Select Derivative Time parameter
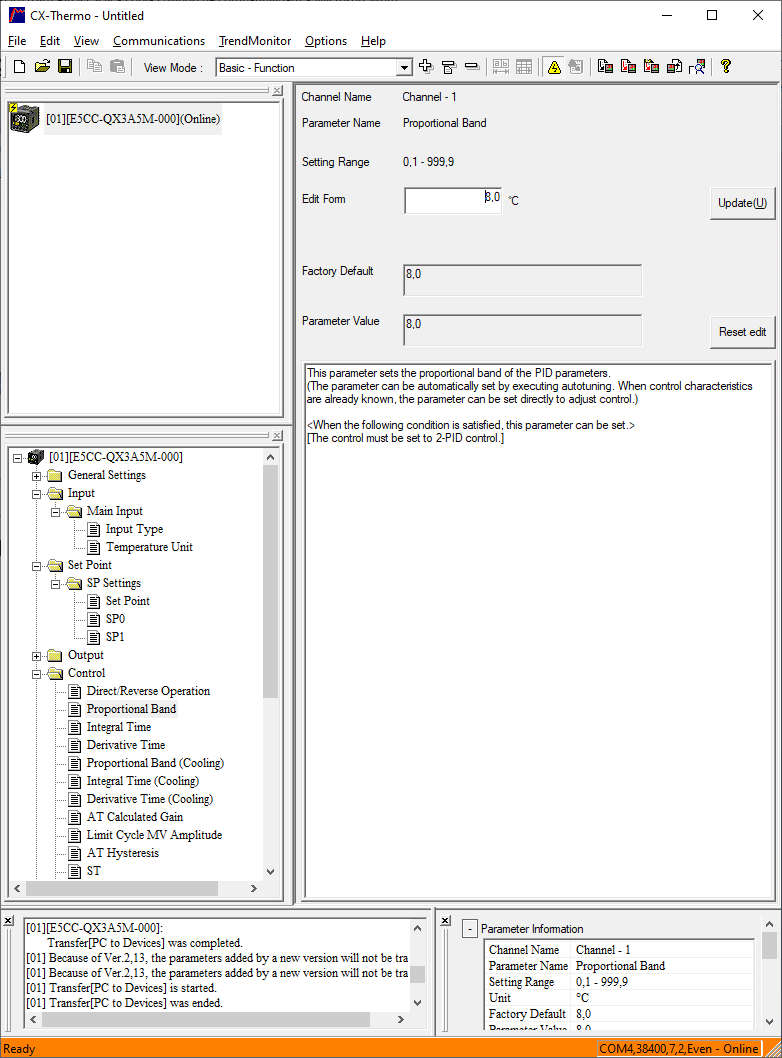The width and height of the screenshot is (782, 1058). click(x=125, y=745)
